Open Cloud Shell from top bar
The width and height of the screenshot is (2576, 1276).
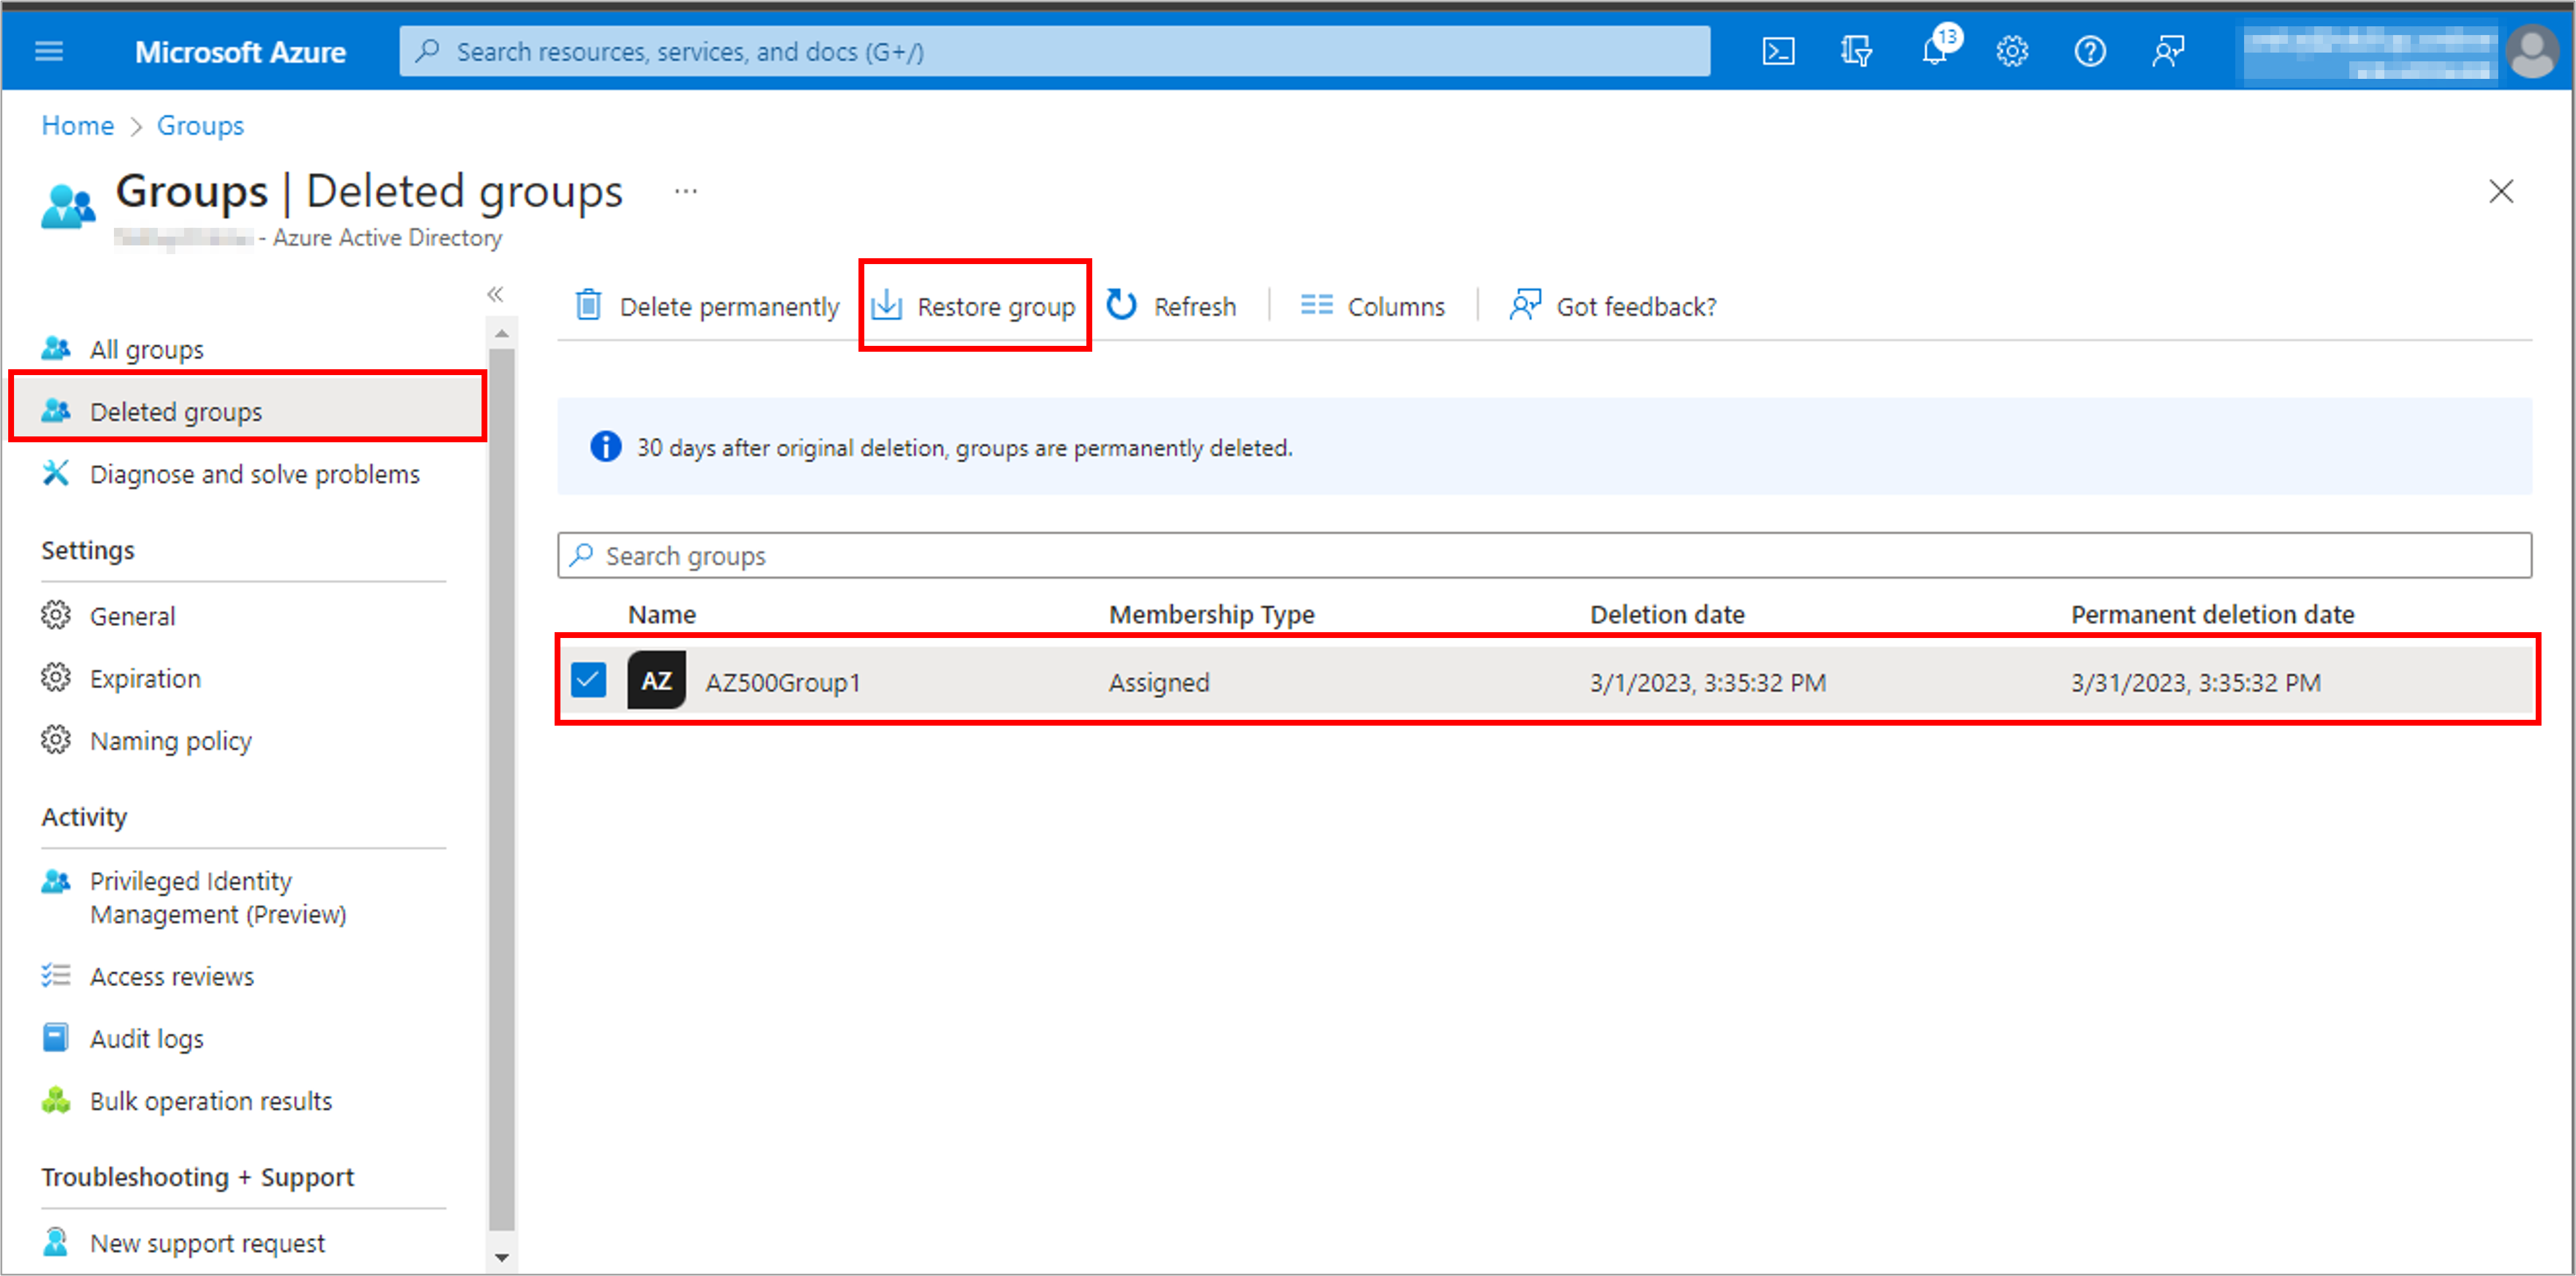[1777, 51]
